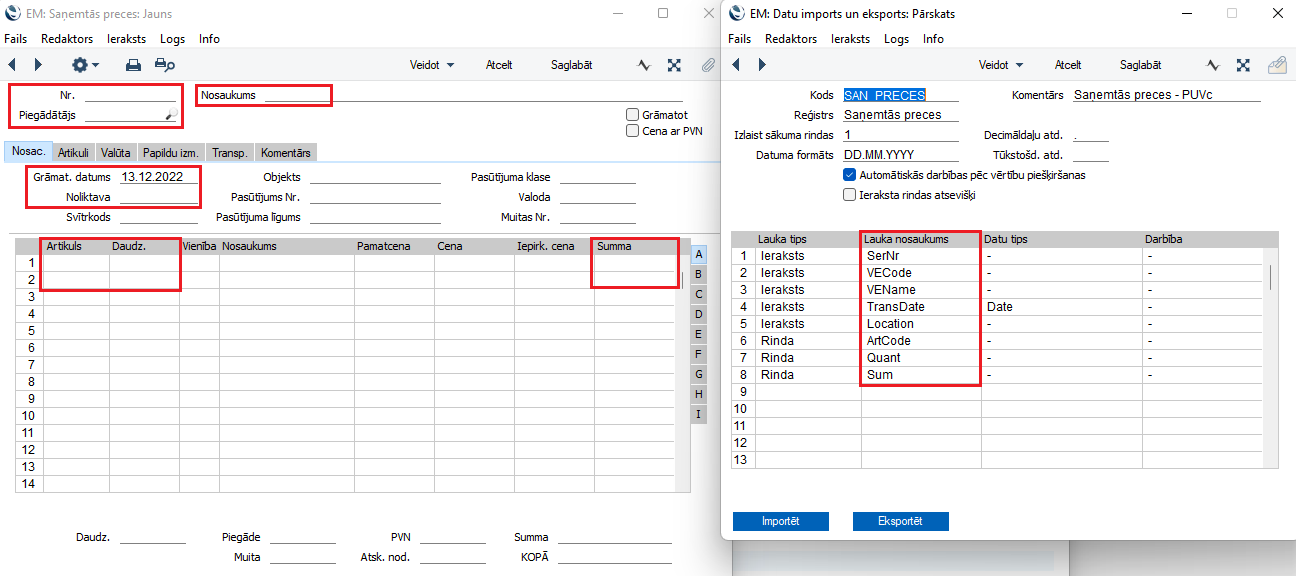The height and width of the screenshot is (576, 1296).
Task: Click the expand arrows icon in import window
Action: point(1243,65)
